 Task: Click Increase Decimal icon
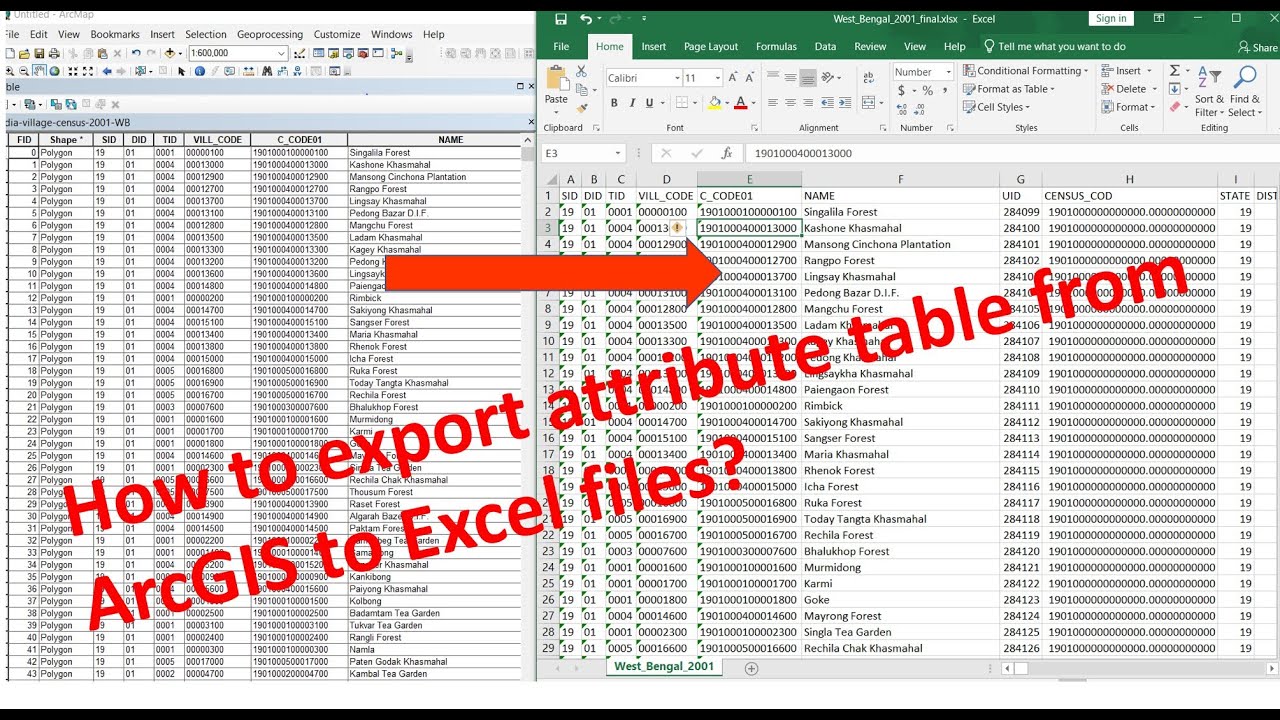[903, 110]
